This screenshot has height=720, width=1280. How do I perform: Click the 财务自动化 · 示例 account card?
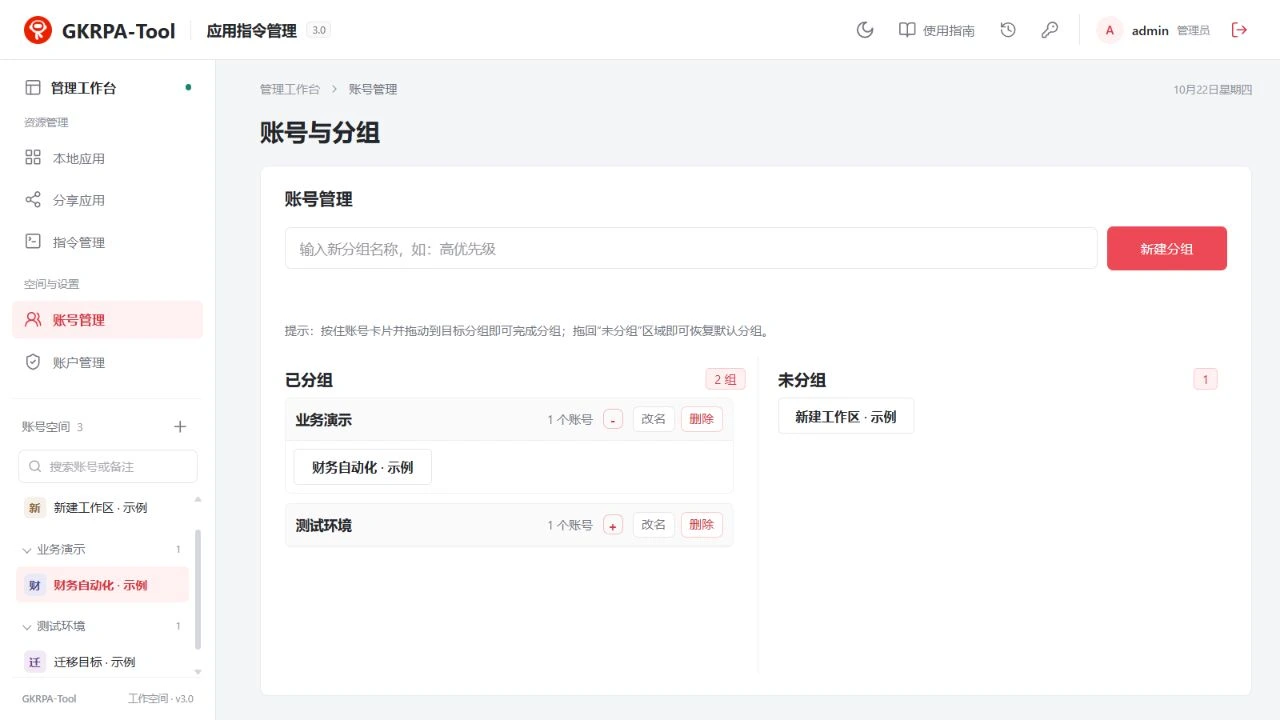(363, 467)
